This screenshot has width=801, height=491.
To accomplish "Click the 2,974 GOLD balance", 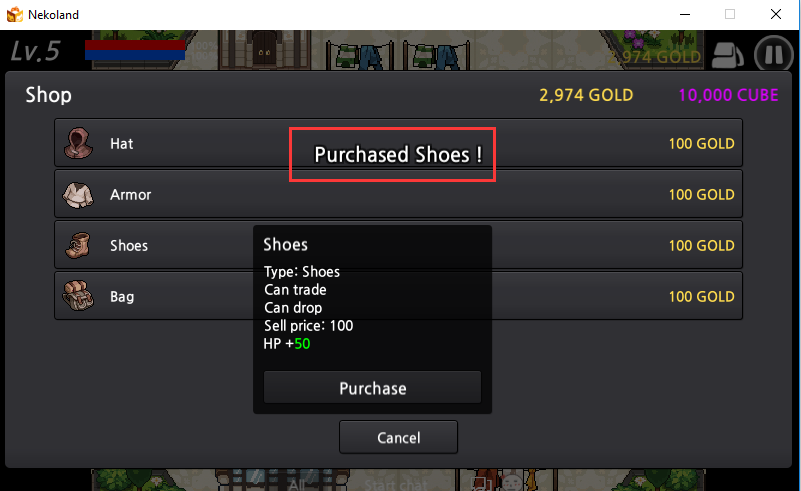I will pos(586,96).
